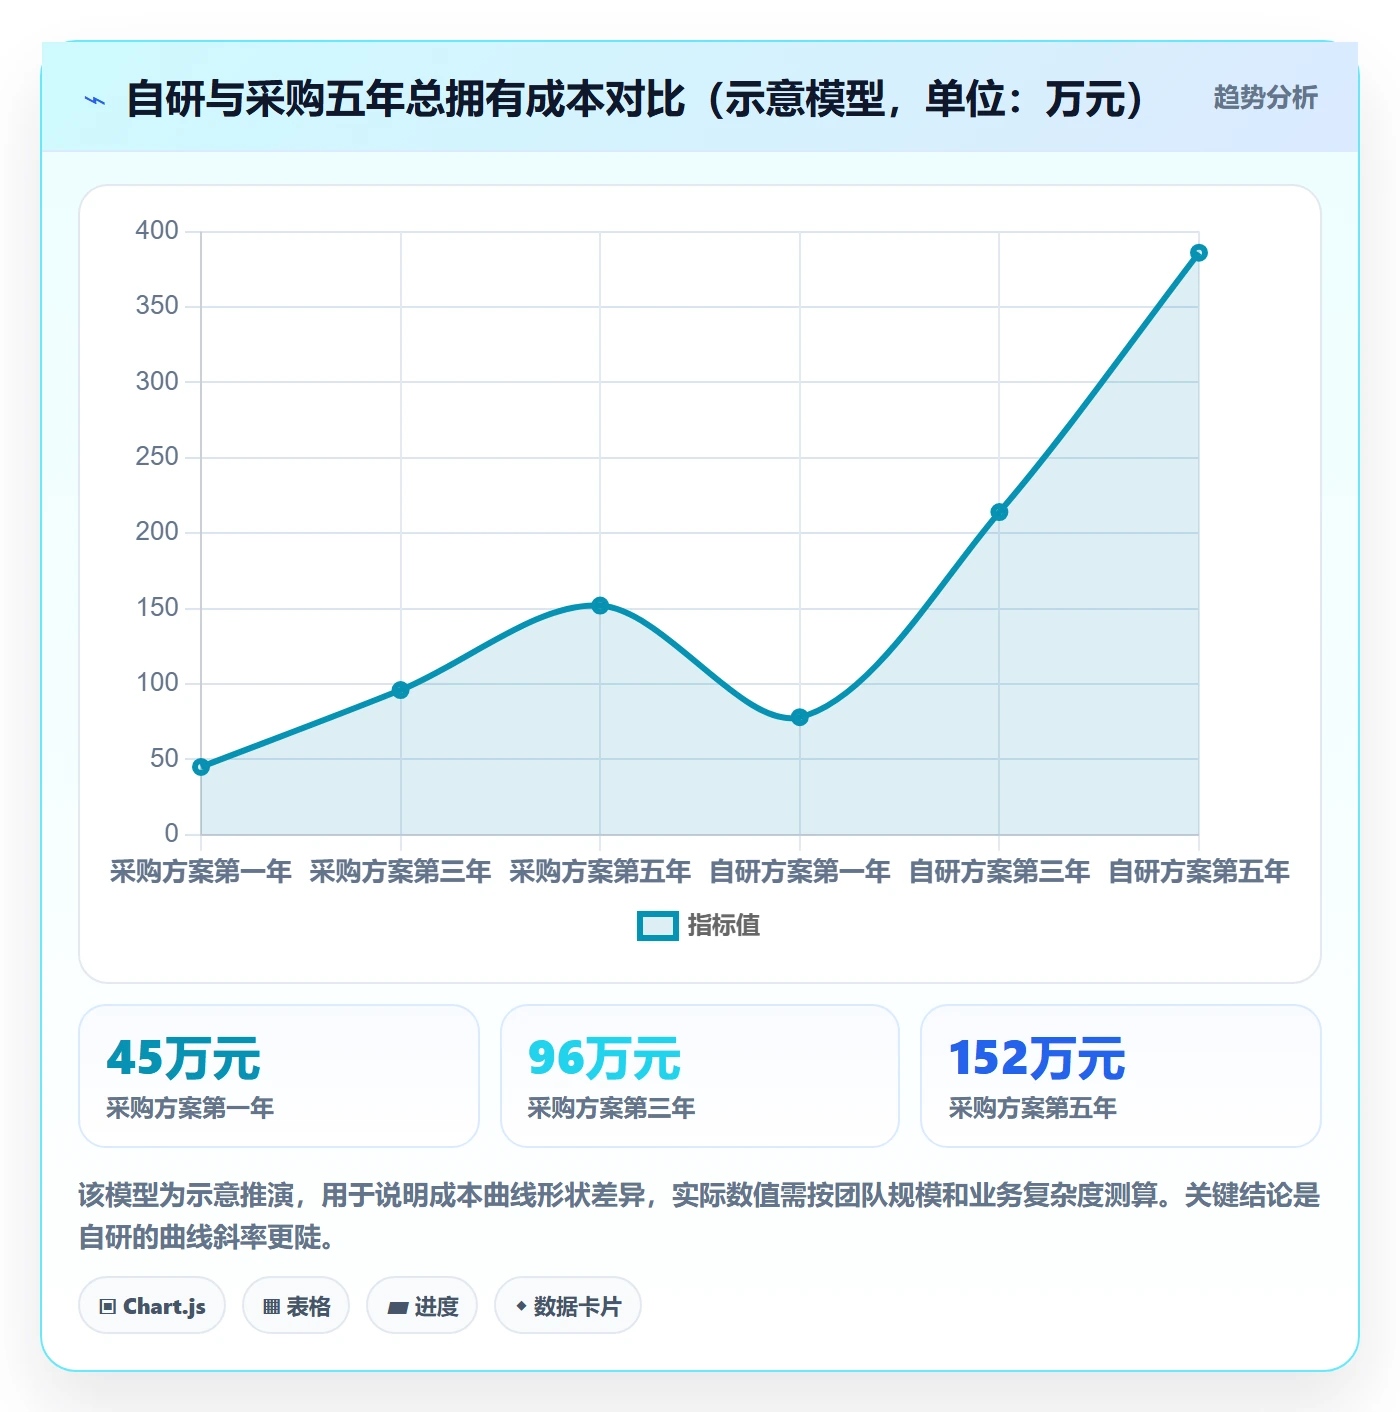Click the 数据卡片 tag
Image resolution: width=1400 pixels, height=1412 pixels.
(x=568, y=1306)
